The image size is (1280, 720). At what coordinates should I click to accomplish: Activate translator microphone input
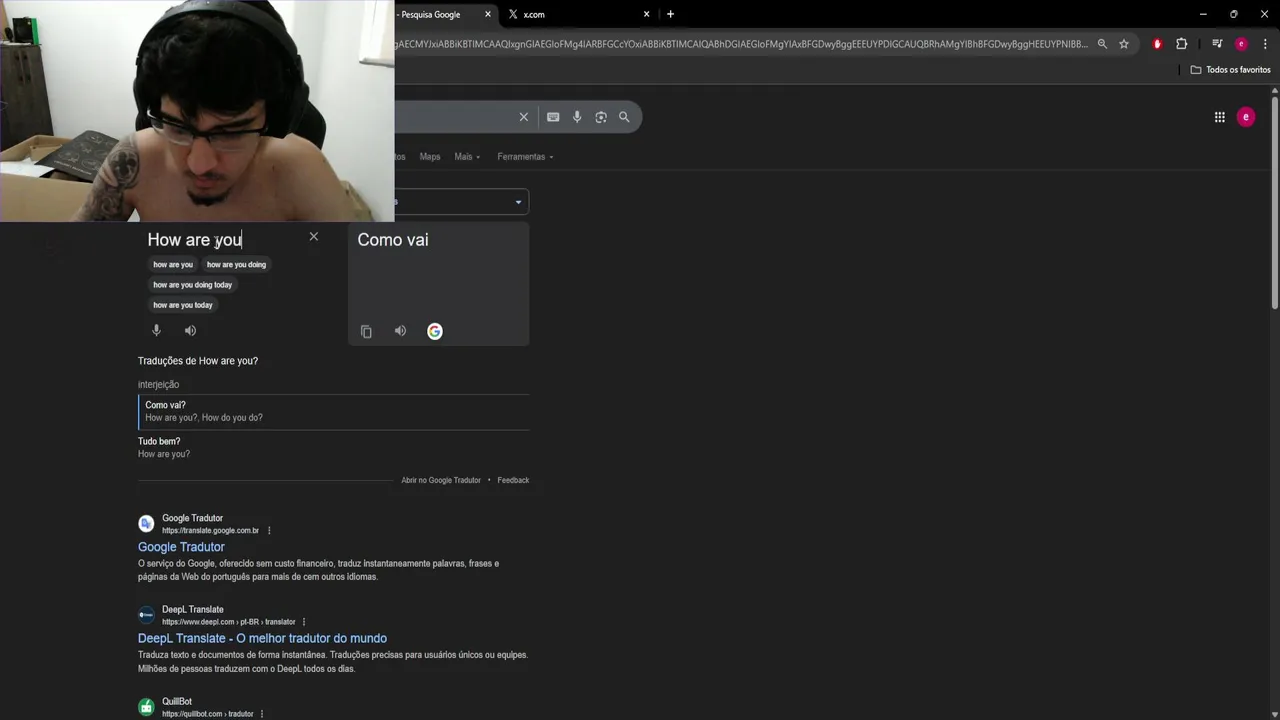pos(156,330)
